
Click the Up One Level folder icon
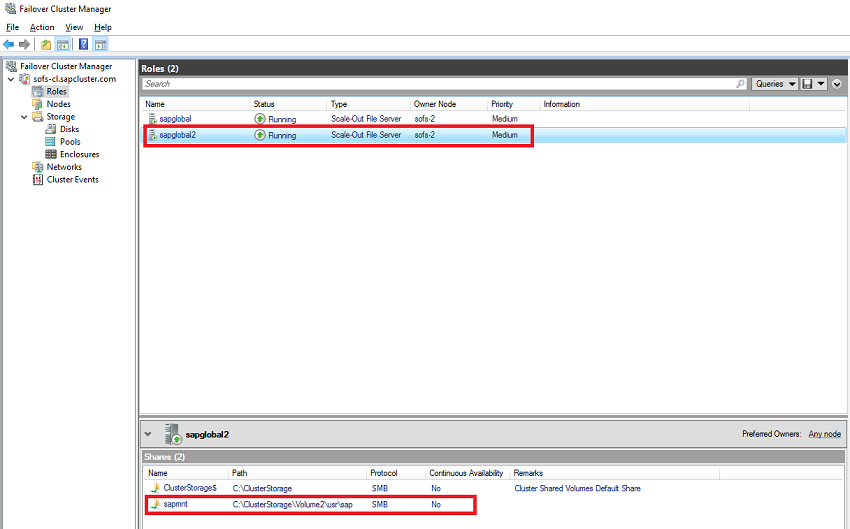point(46,44)
